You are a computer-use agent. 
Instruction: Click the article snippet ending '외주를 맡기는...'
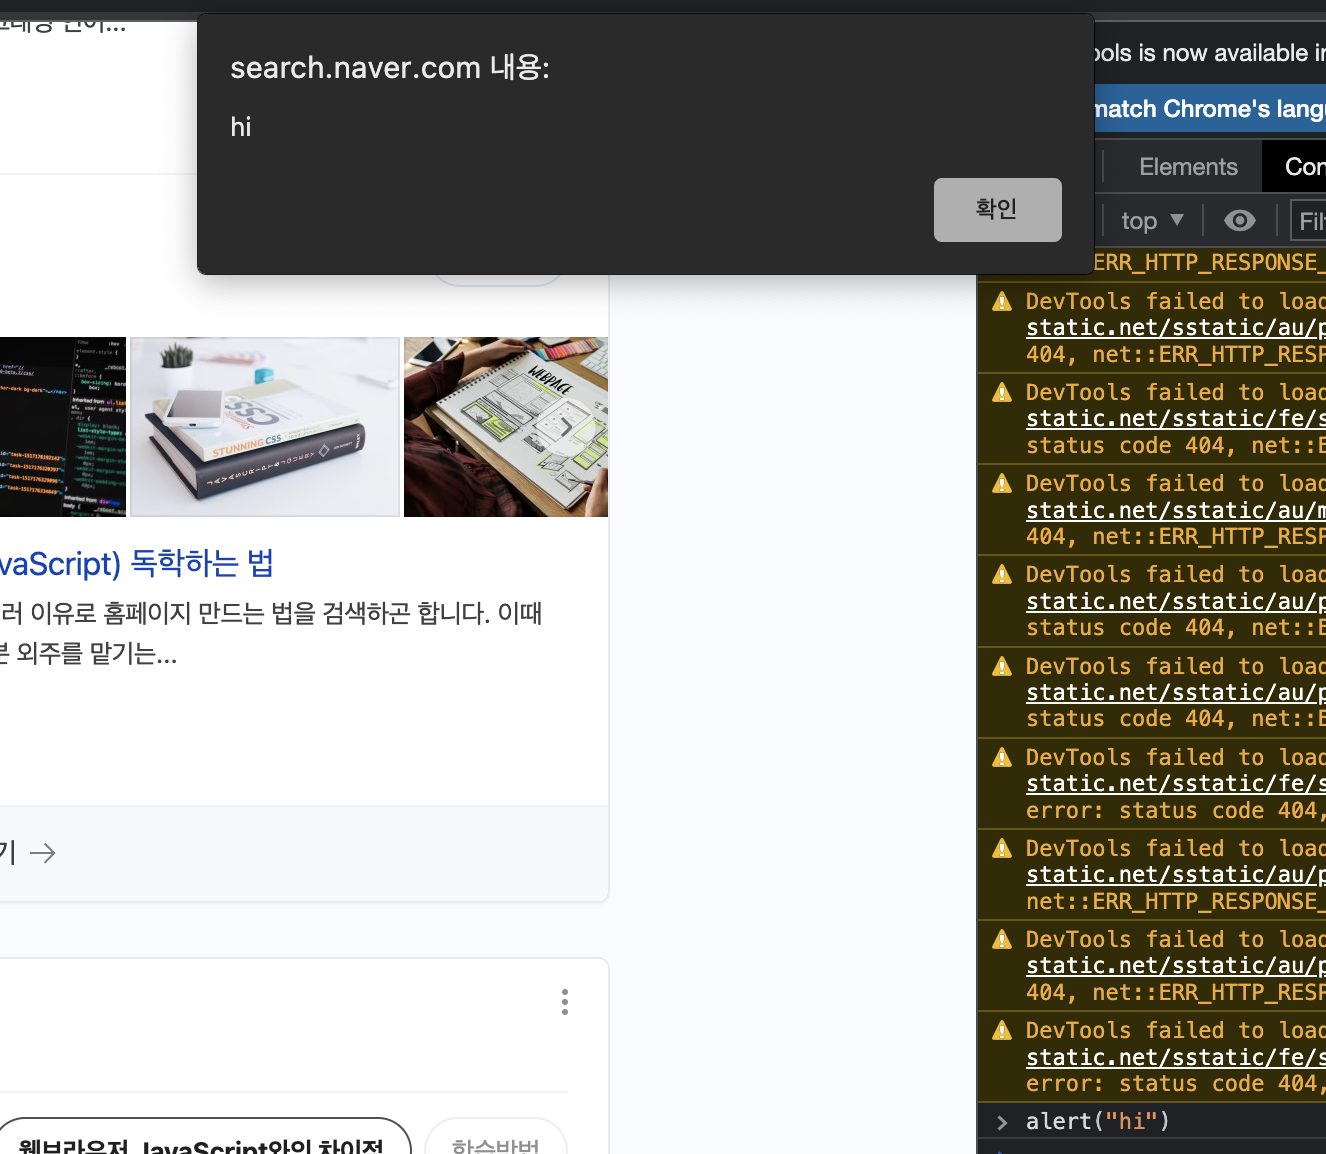tap(271, 633)
